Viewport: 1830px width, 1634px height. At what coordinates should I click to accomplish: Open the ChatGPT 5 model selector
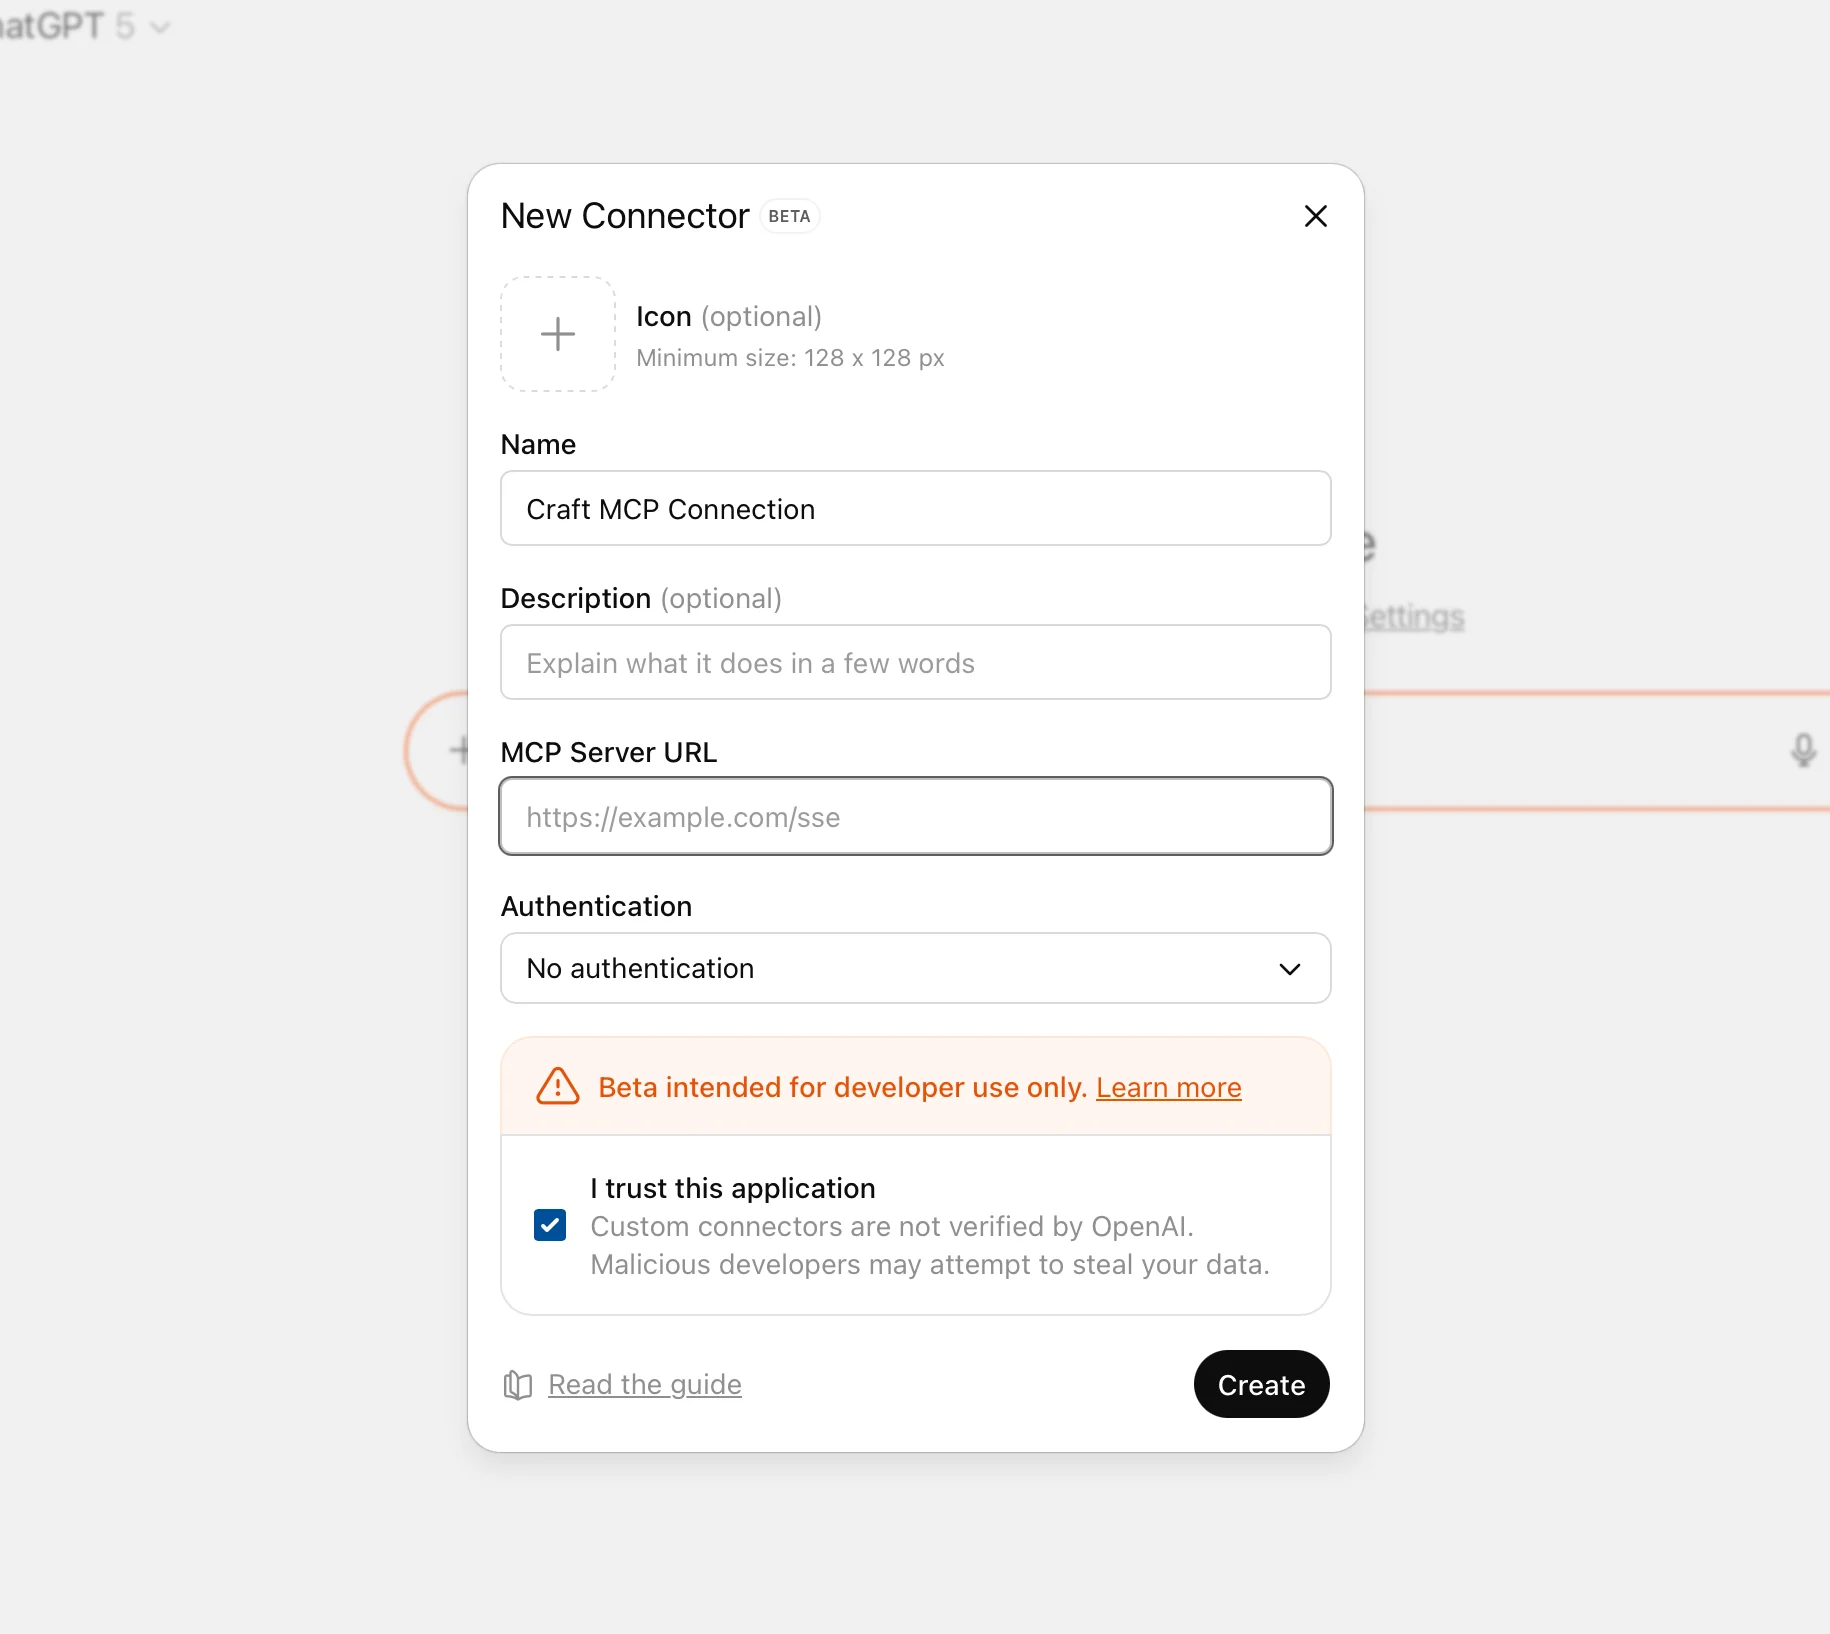coord(88,27)
